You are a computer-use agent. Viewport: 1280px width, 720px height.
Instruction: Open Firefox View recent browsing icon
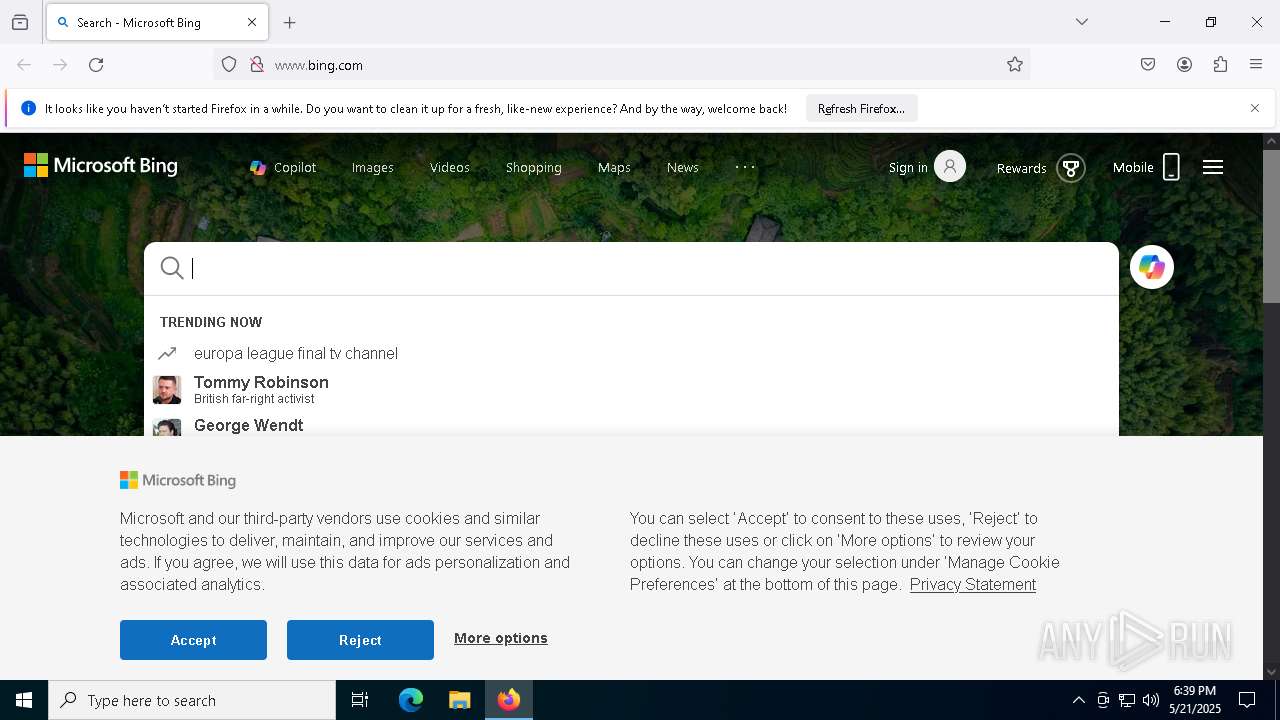(x=20, y=22)
